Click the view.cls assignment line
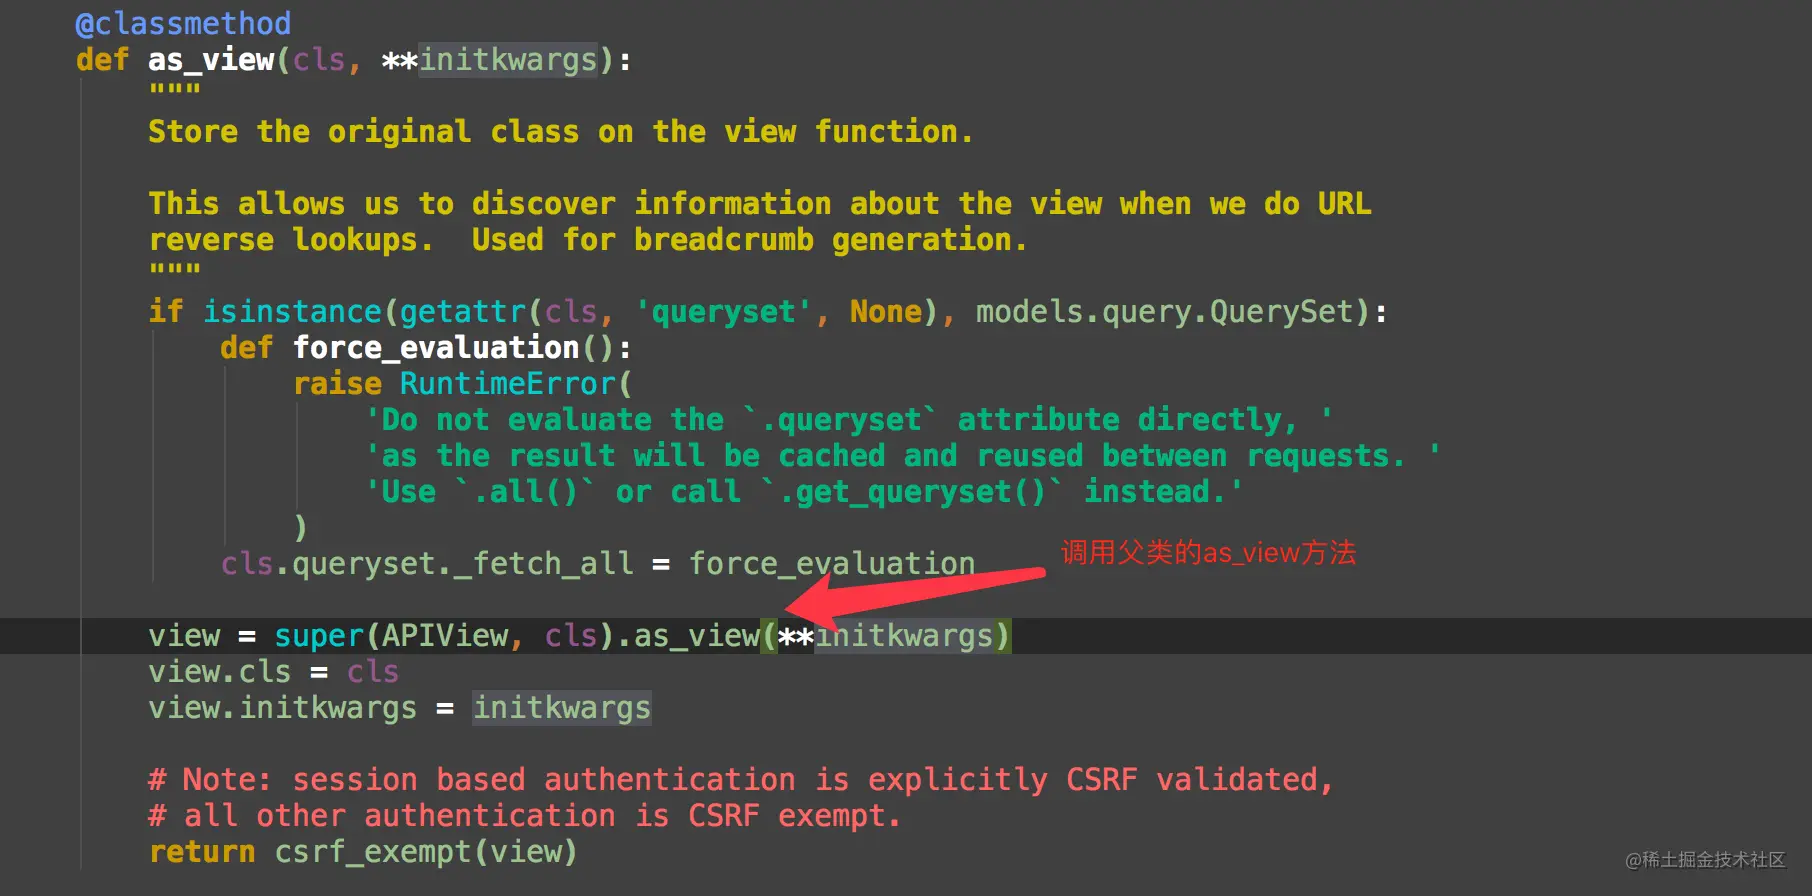The width and height of the screenshot is (1812, 896). tap(273, 672)
